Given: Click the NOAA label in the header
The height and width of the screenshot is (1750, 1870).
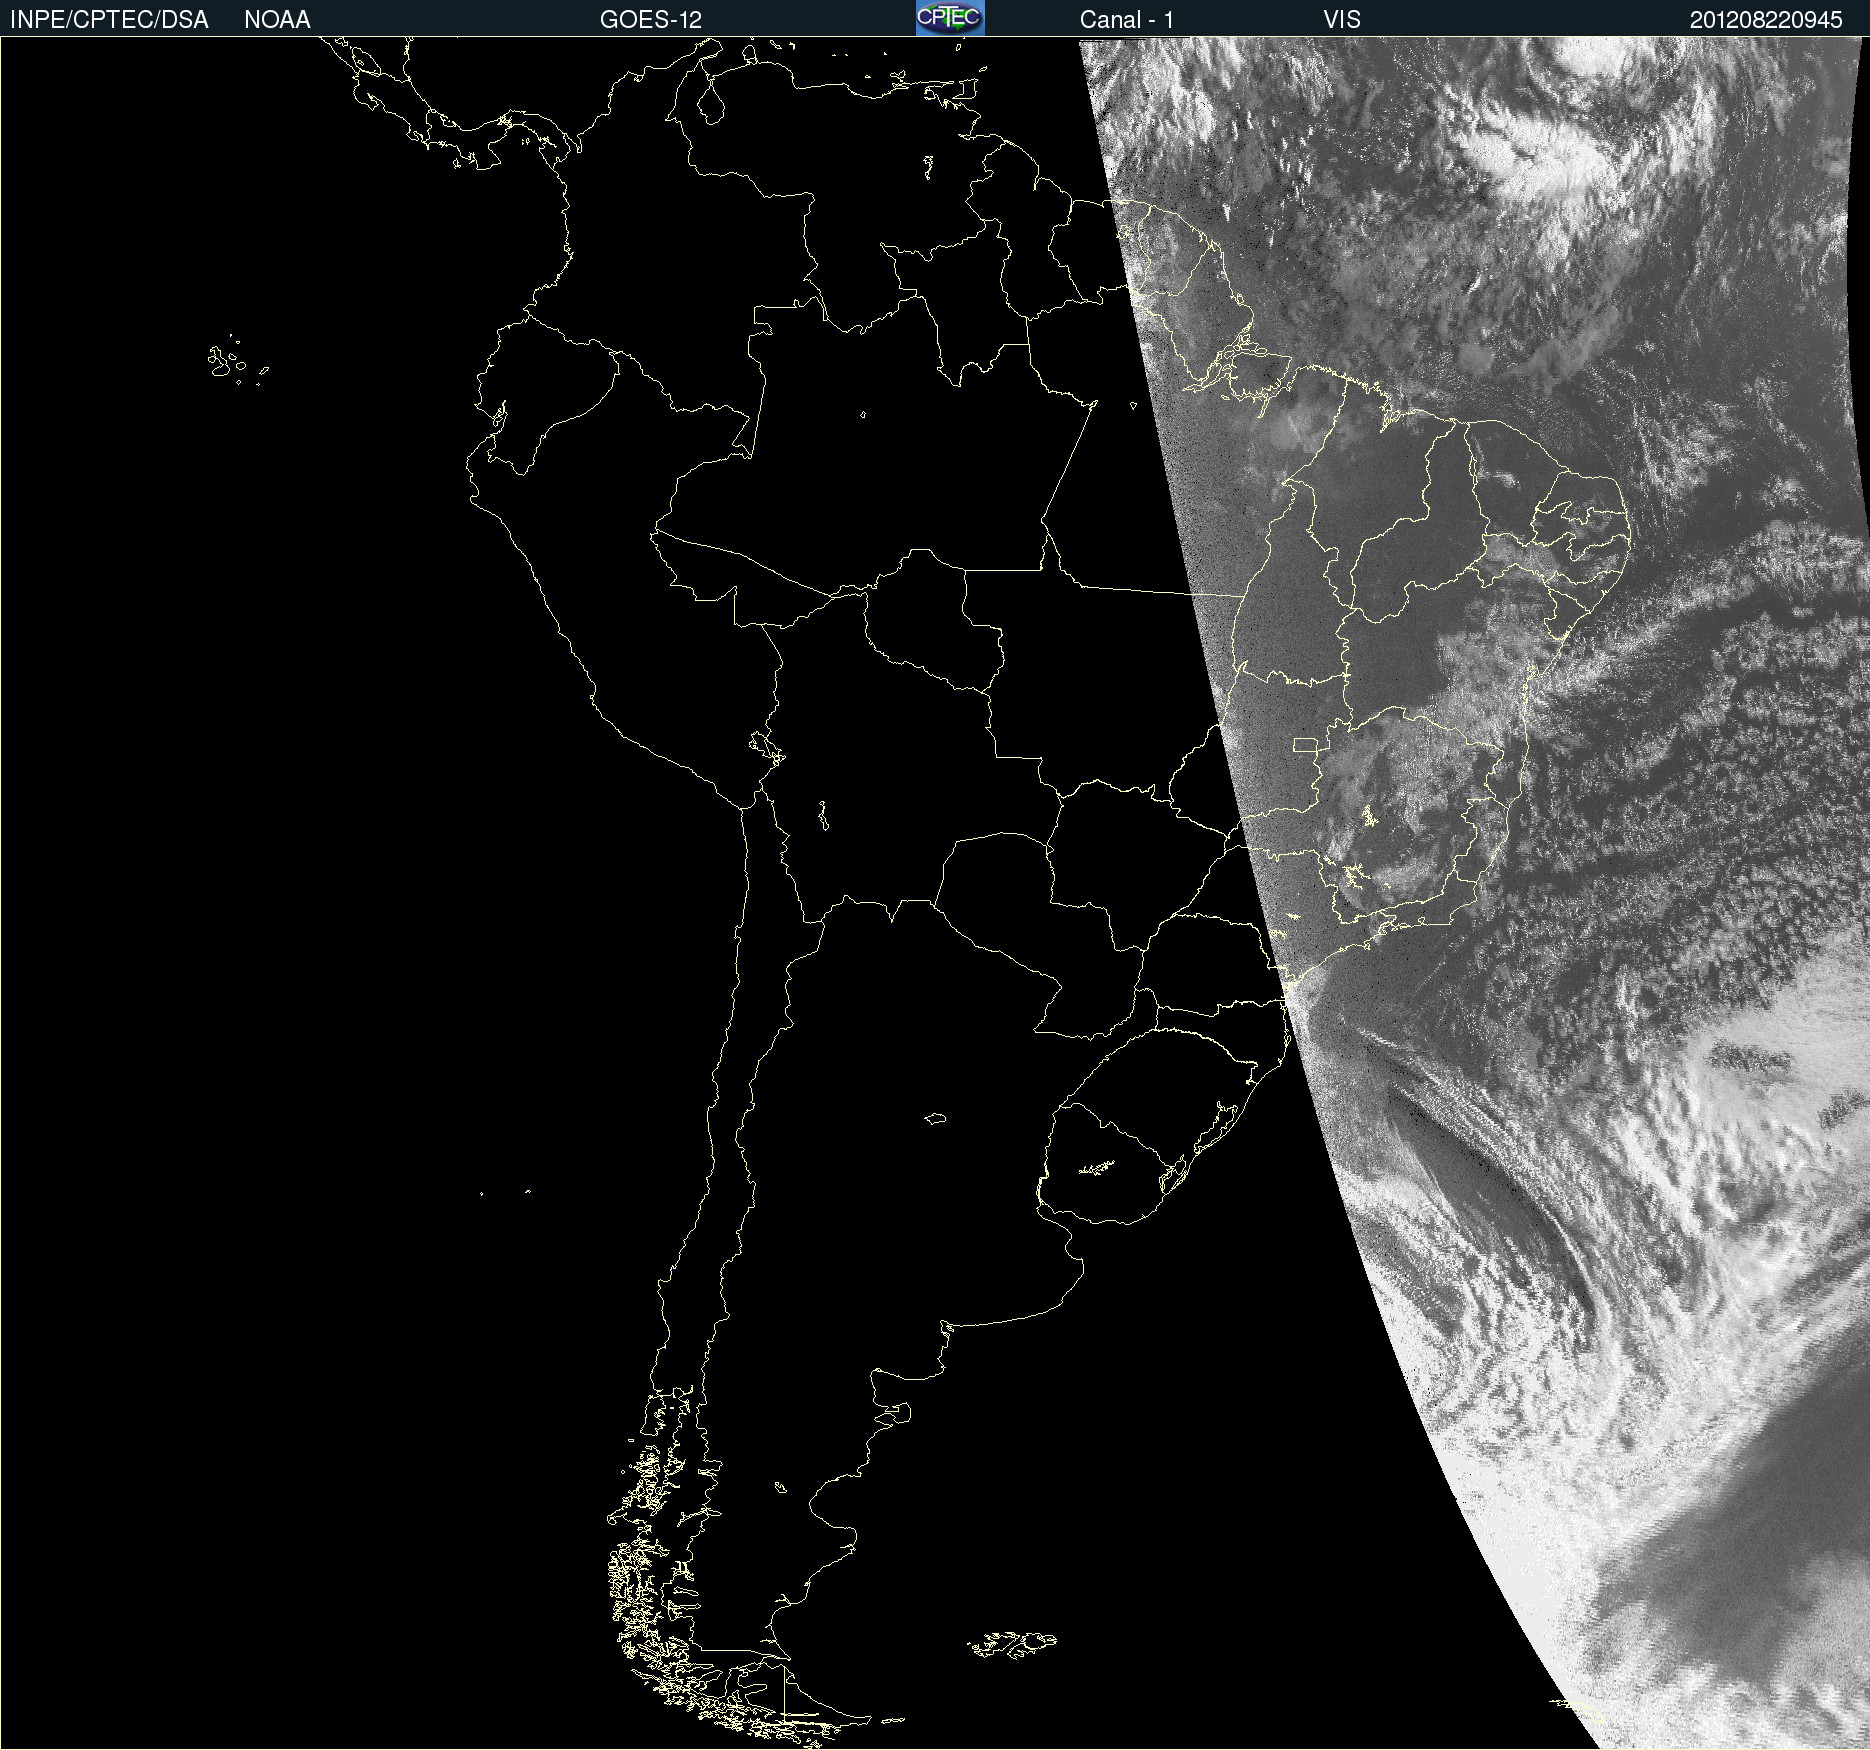Looking at the screenshot, I should click(x=277, y=20).
